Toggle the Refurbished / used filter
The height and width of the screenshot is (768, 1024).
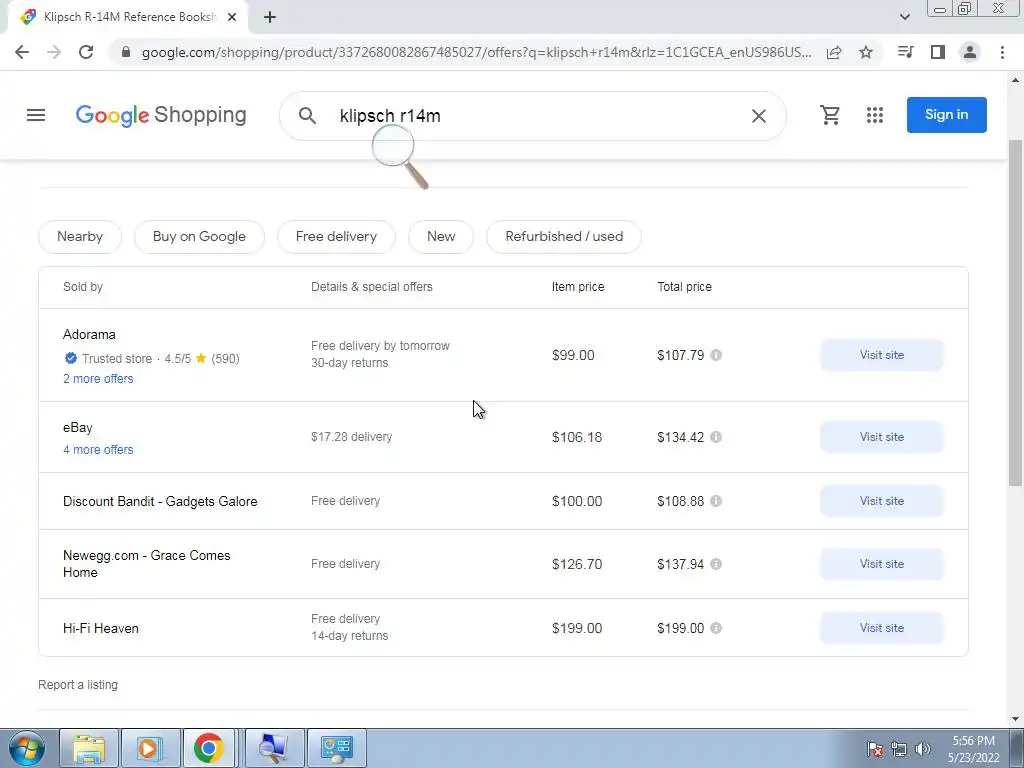pos(564,236)
